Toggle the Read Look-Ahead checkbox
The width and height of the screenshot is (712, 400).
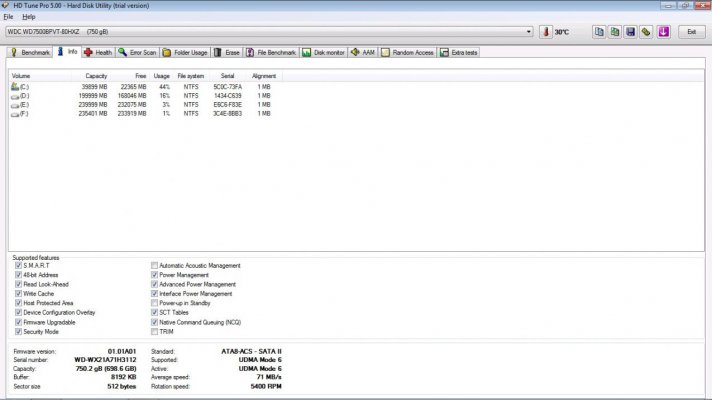coord(18,284)
